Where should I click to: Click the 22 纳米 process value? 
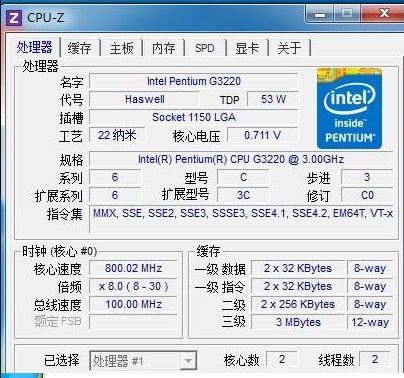point(117,135)
